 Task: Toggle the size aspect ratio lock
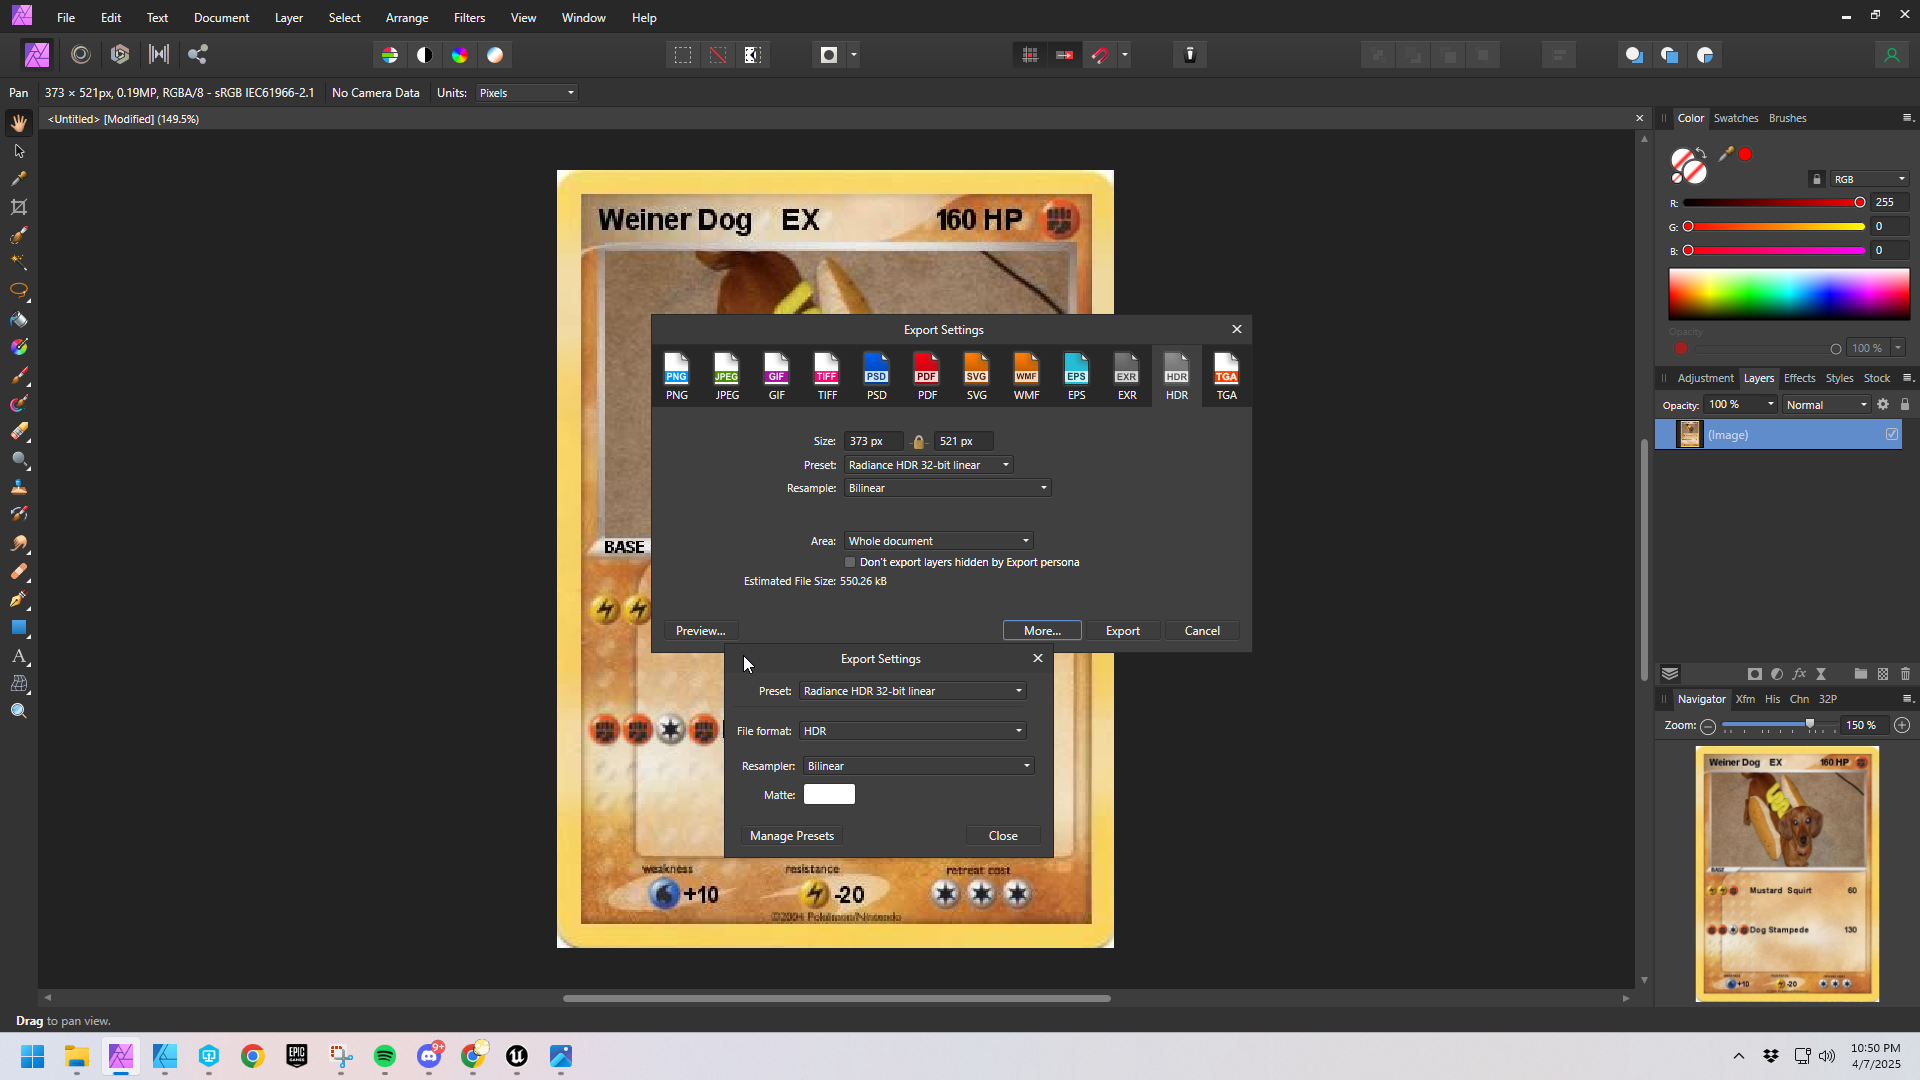[918, 441]
